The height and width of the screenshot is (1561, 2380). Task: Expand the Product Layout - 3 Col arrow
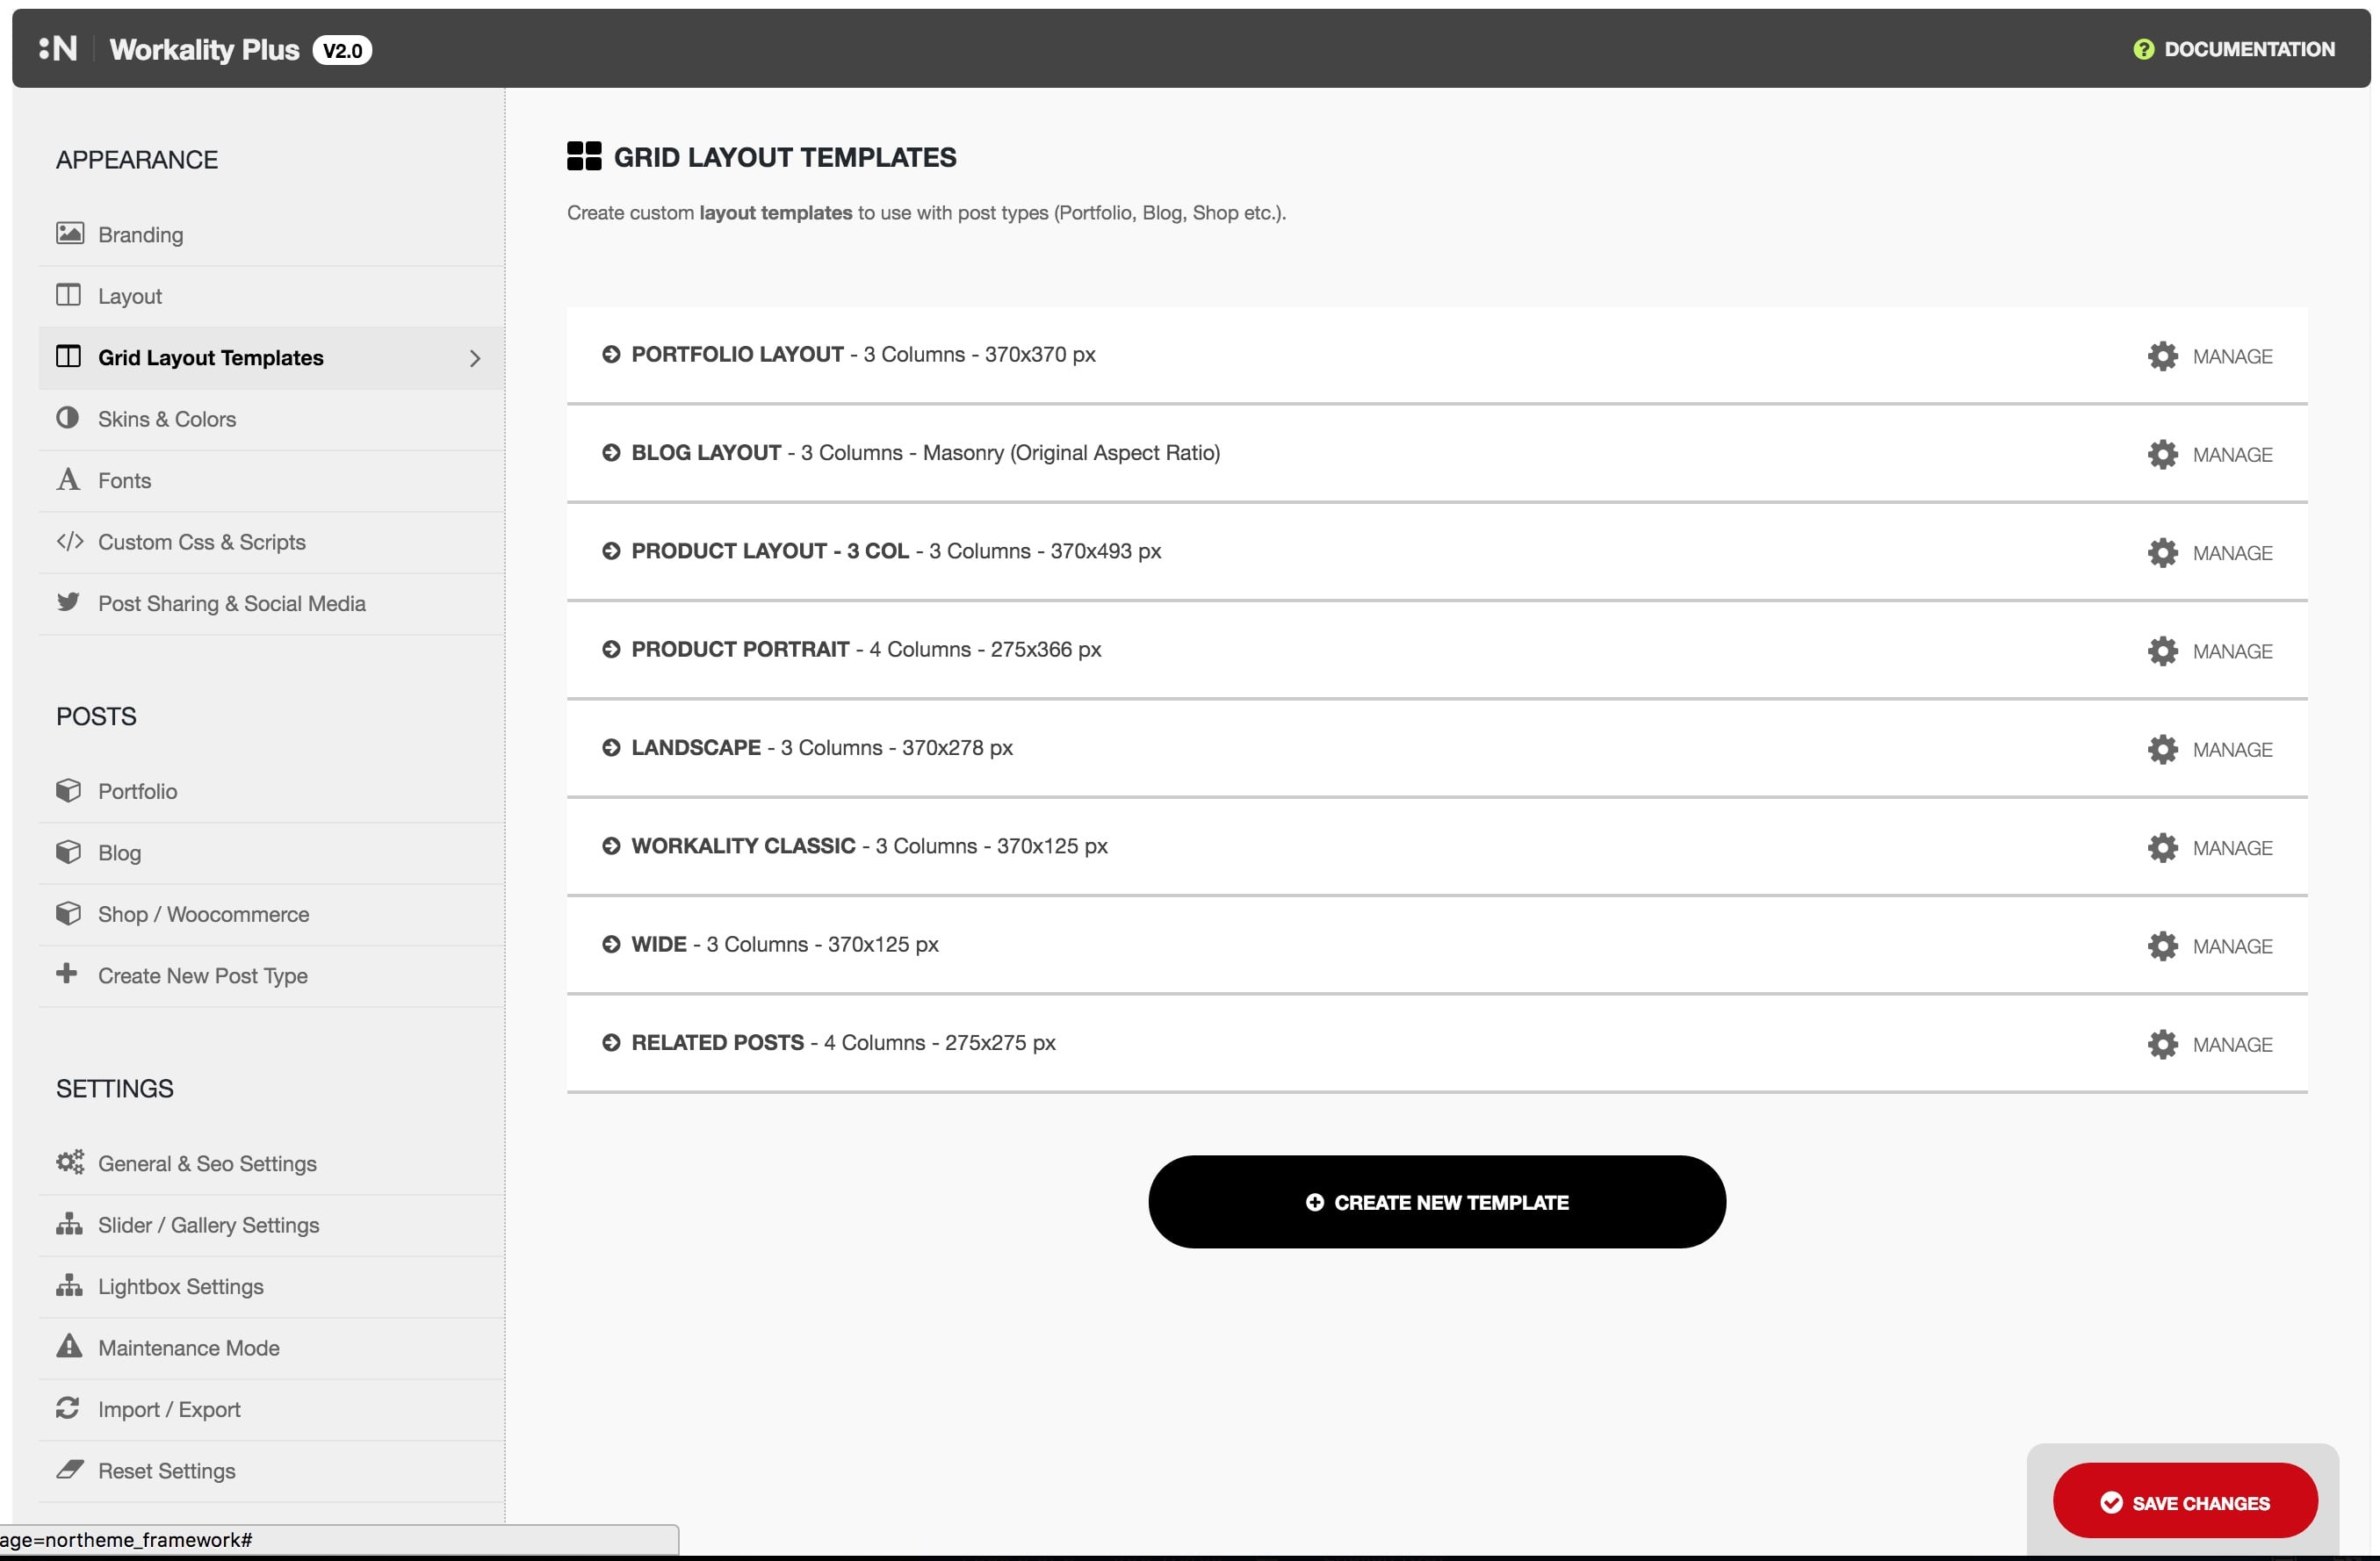[611, 551]
